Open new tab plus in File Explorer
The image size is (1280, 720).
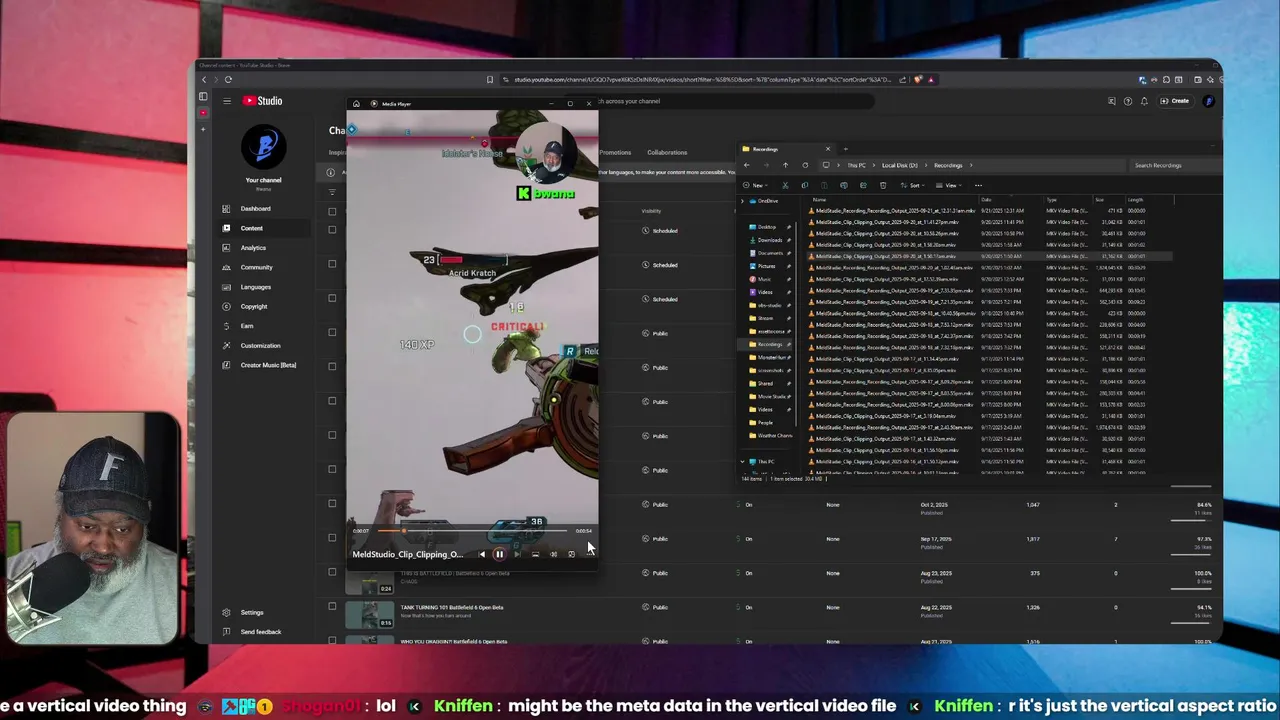click(x=845, y=149)
